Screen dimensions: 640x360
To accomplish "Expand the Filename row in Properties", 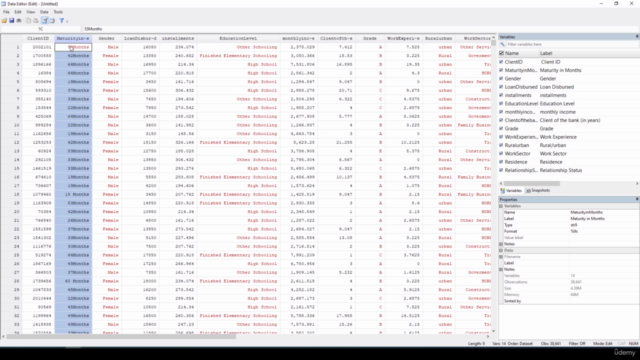I will tap(501, 257).
